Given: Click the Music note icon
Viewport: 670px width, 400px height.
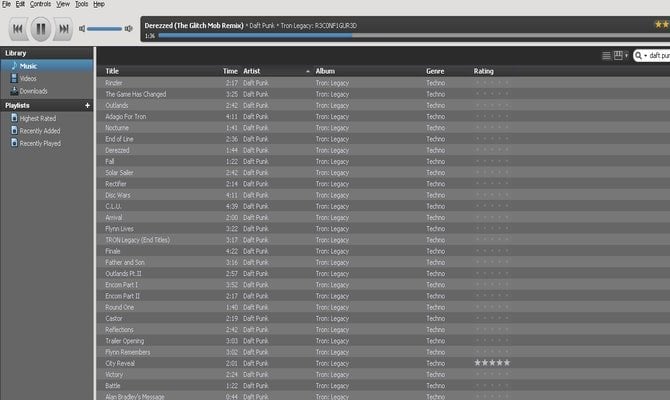Looking at the screenshot, I should point(14,65).
